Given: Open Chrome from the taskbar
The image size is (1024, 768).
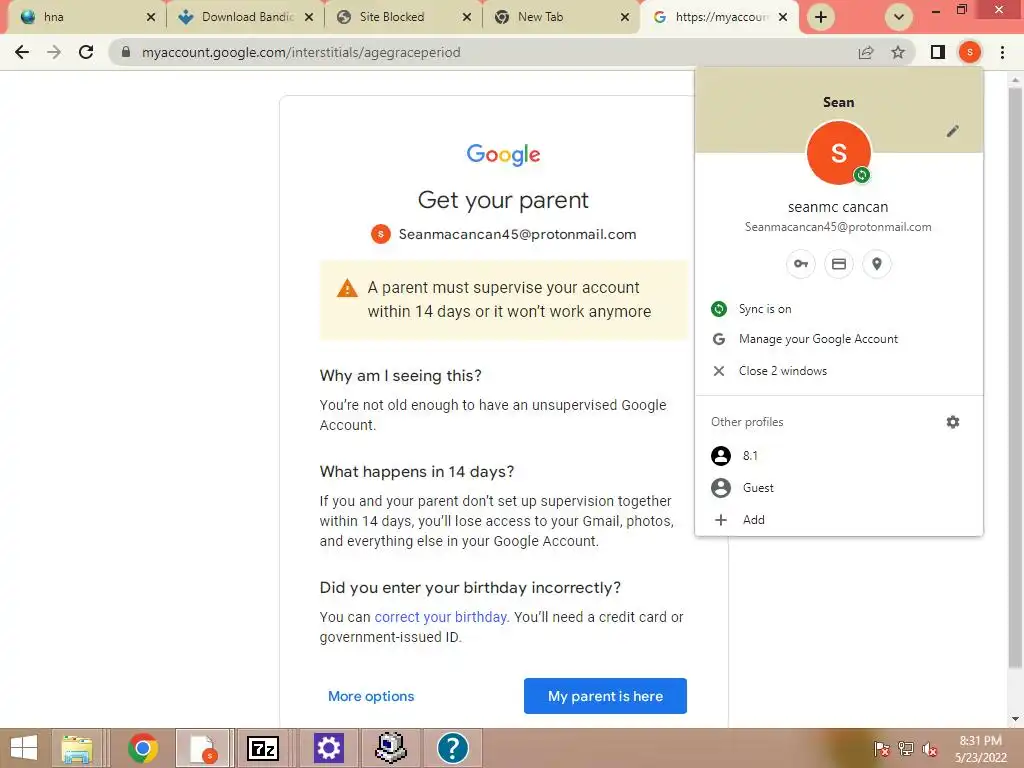Looking at the screenshot, I should pyautogui.click(x=143, y=748).
